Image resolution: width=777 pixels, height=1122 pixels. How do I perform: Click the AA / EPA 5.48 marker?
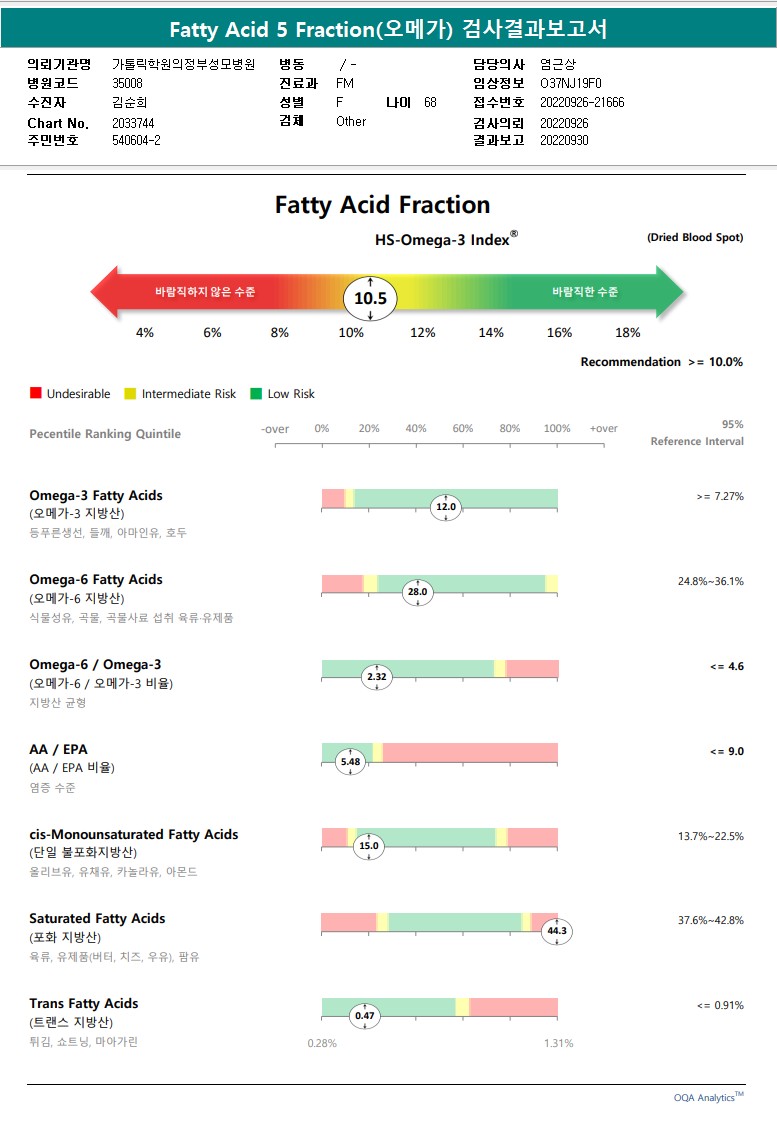350,762
